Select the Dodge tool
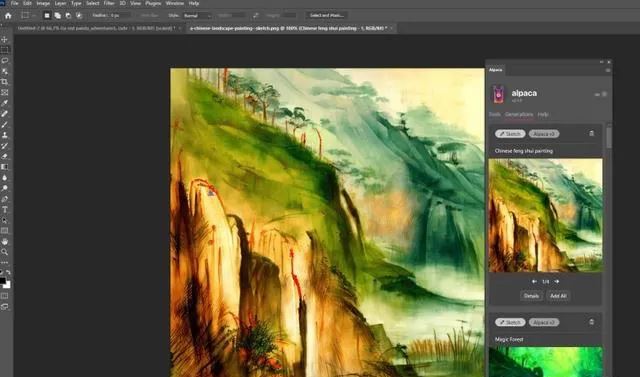This screenshot has width=640, height=377. pos(4,188)
